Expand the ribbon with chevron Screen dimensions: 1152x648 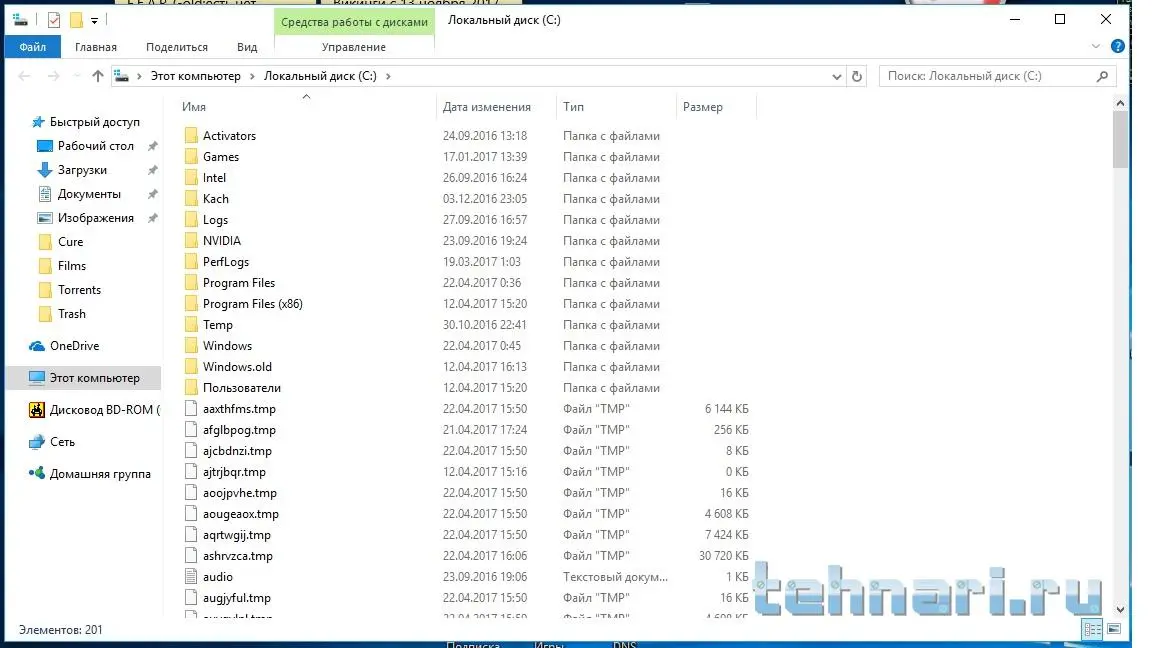[x=1095, y=46]
